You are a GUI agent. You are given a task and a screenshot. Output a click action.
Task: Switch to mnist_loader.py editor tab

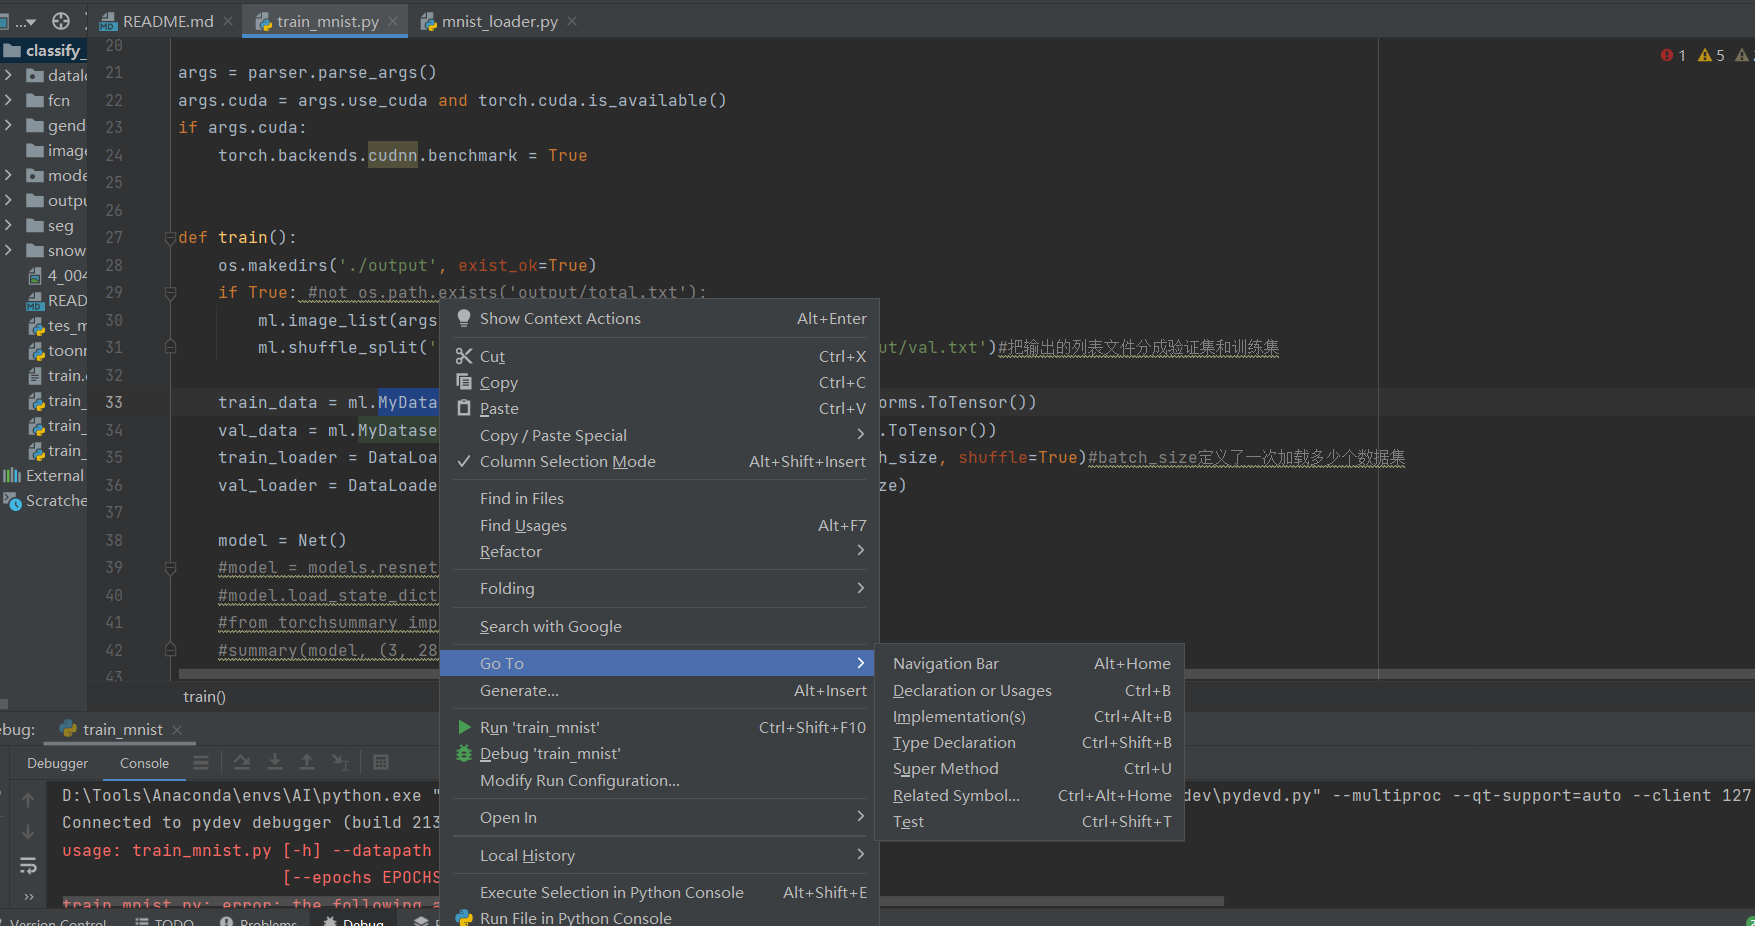point(500,21)
